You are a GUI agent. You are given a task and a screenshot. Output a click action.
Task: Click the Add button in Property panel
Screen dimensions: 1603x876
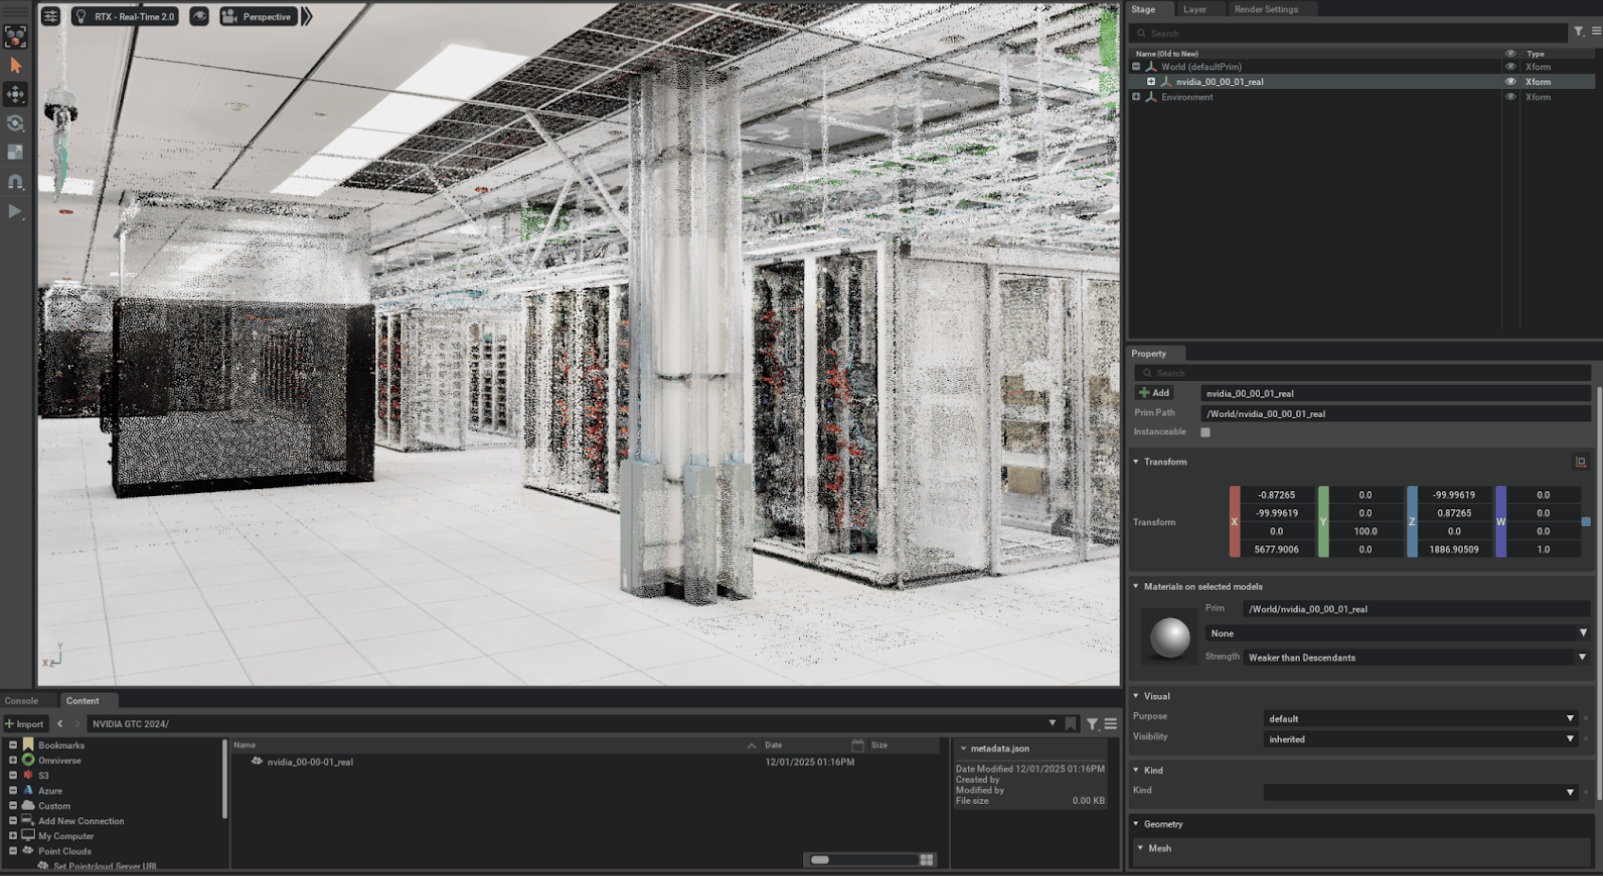tap(1154, 393)
